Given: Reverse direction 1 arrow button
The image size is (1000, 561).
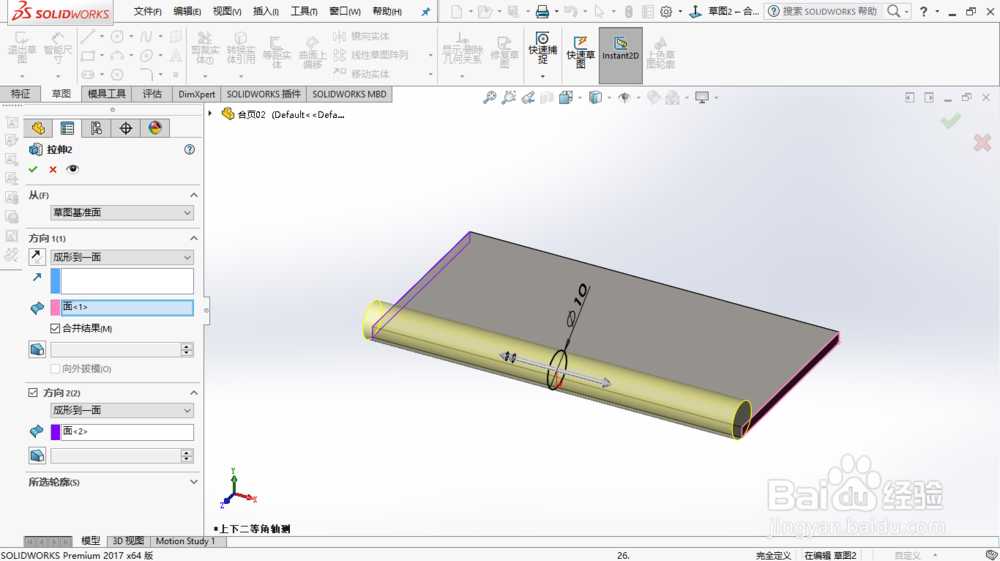Looking at the screenshot, I should 36,257.
